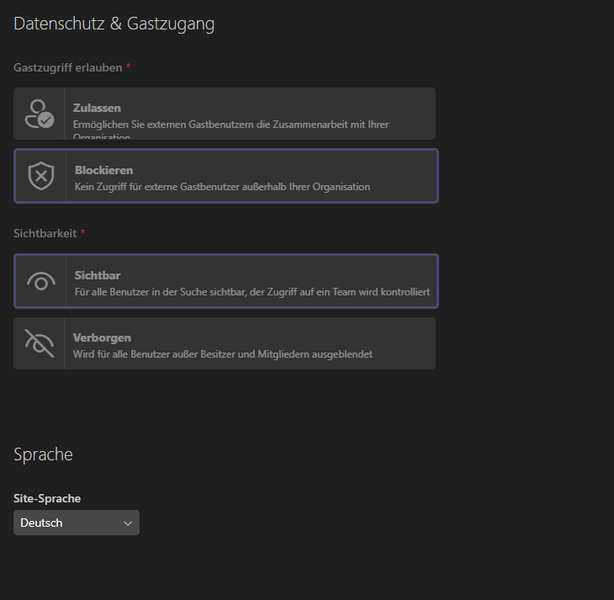Click description text about externe Gastbenutzer Zusammenarbeit
The image size is (614, 600).
[230, 125]
